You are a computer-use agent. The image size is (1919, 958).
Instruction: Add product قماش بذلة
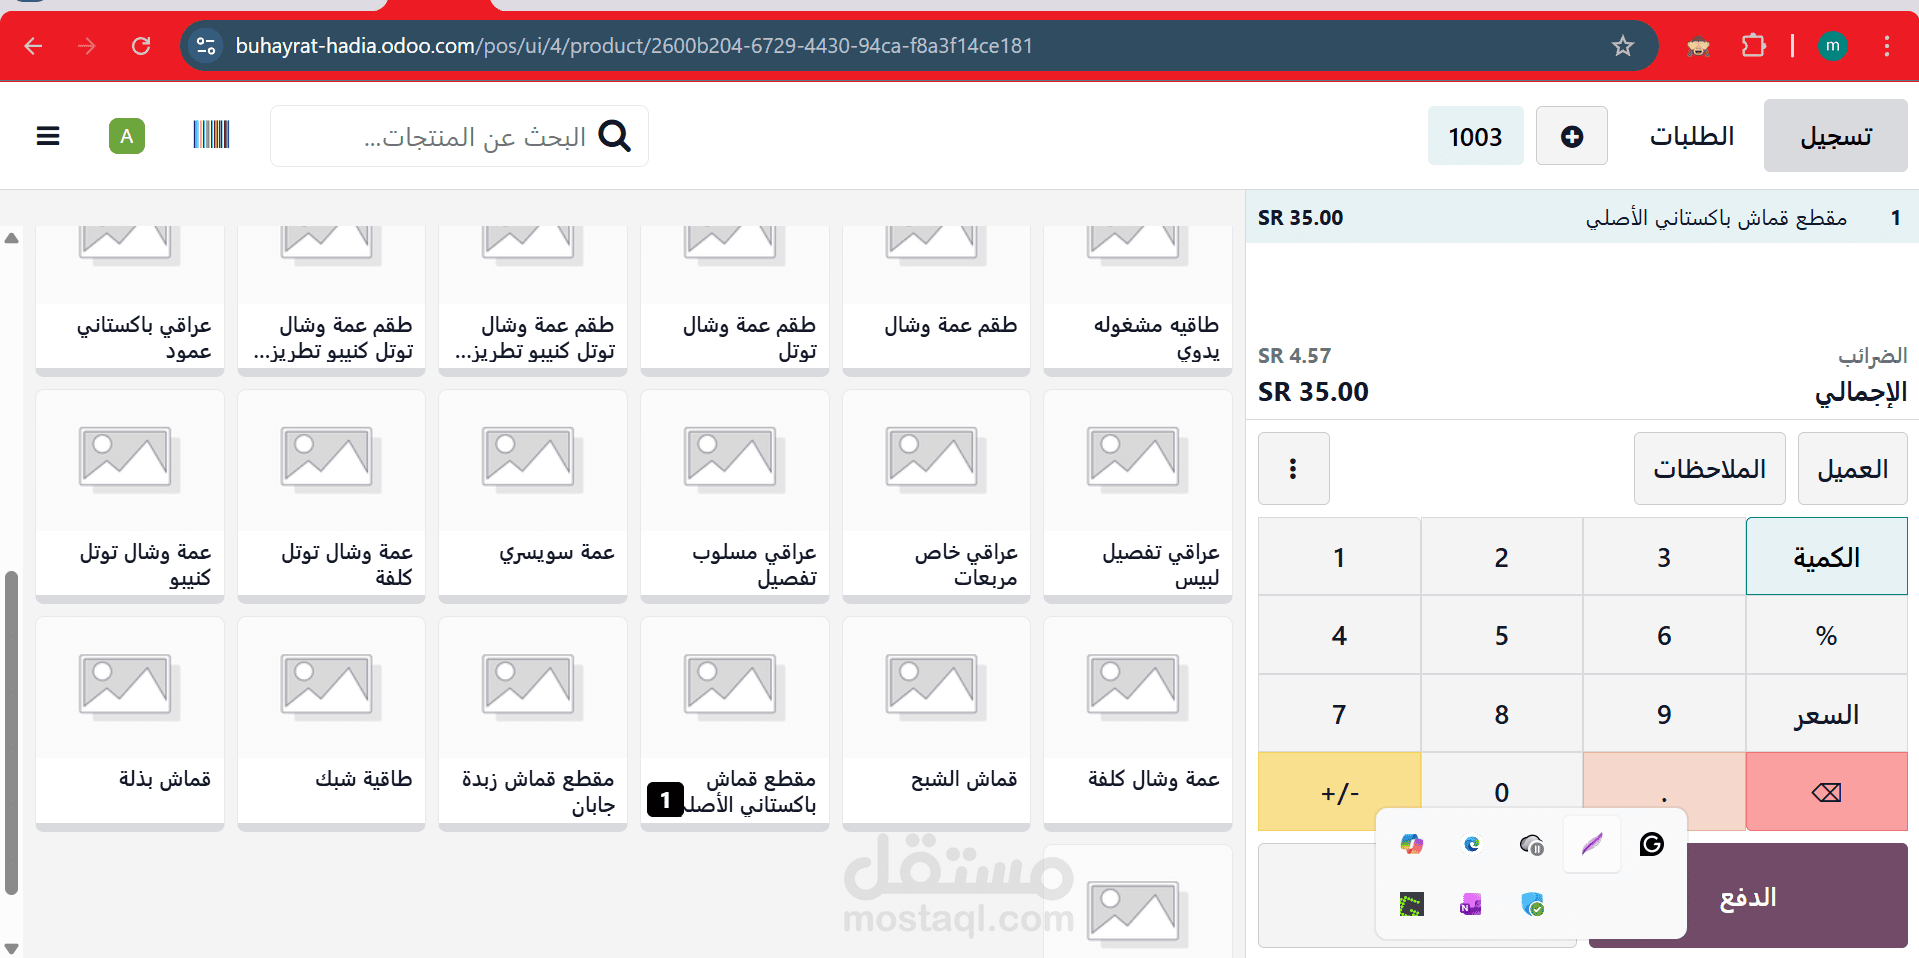point(130,723)
